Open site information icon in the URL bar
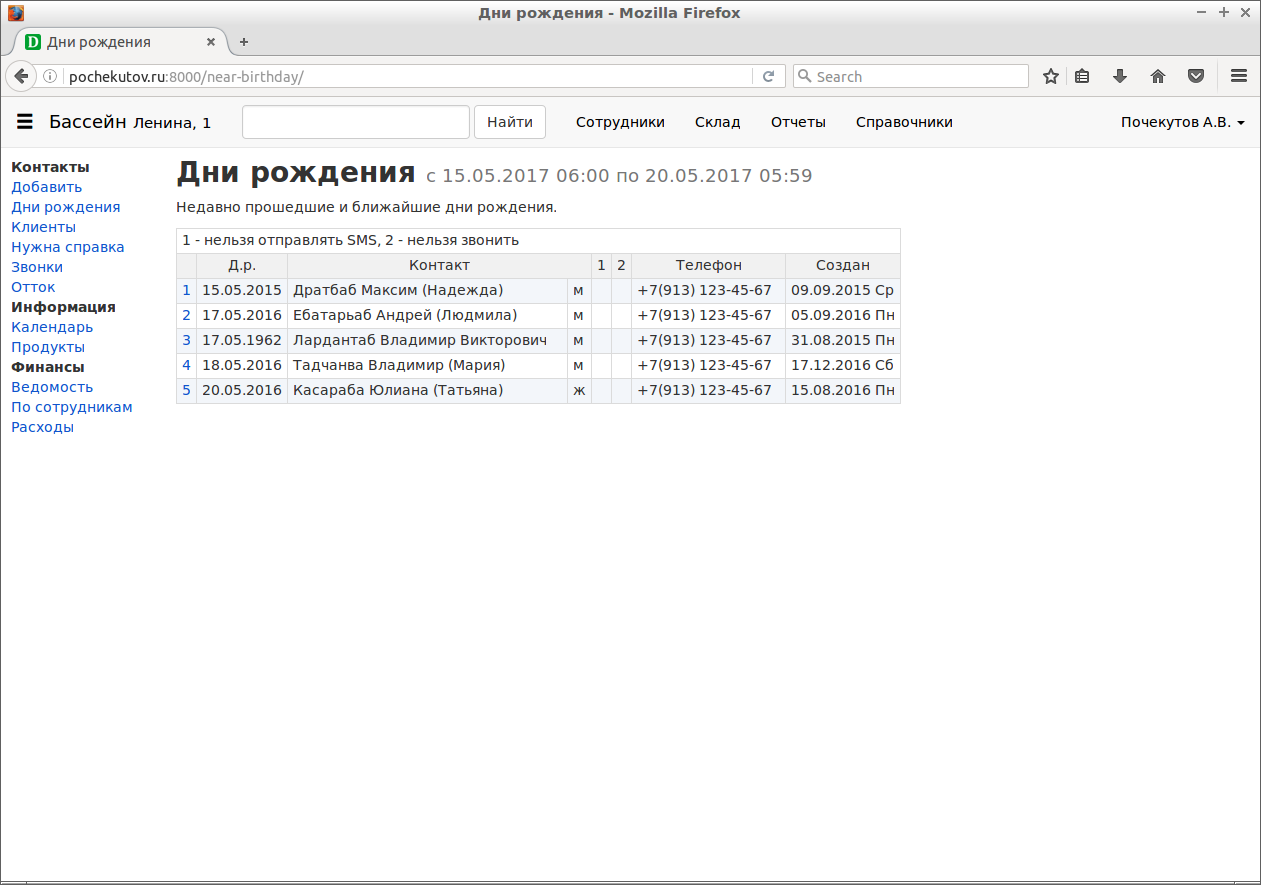The image size is (1261, 885). coord(50,76)
